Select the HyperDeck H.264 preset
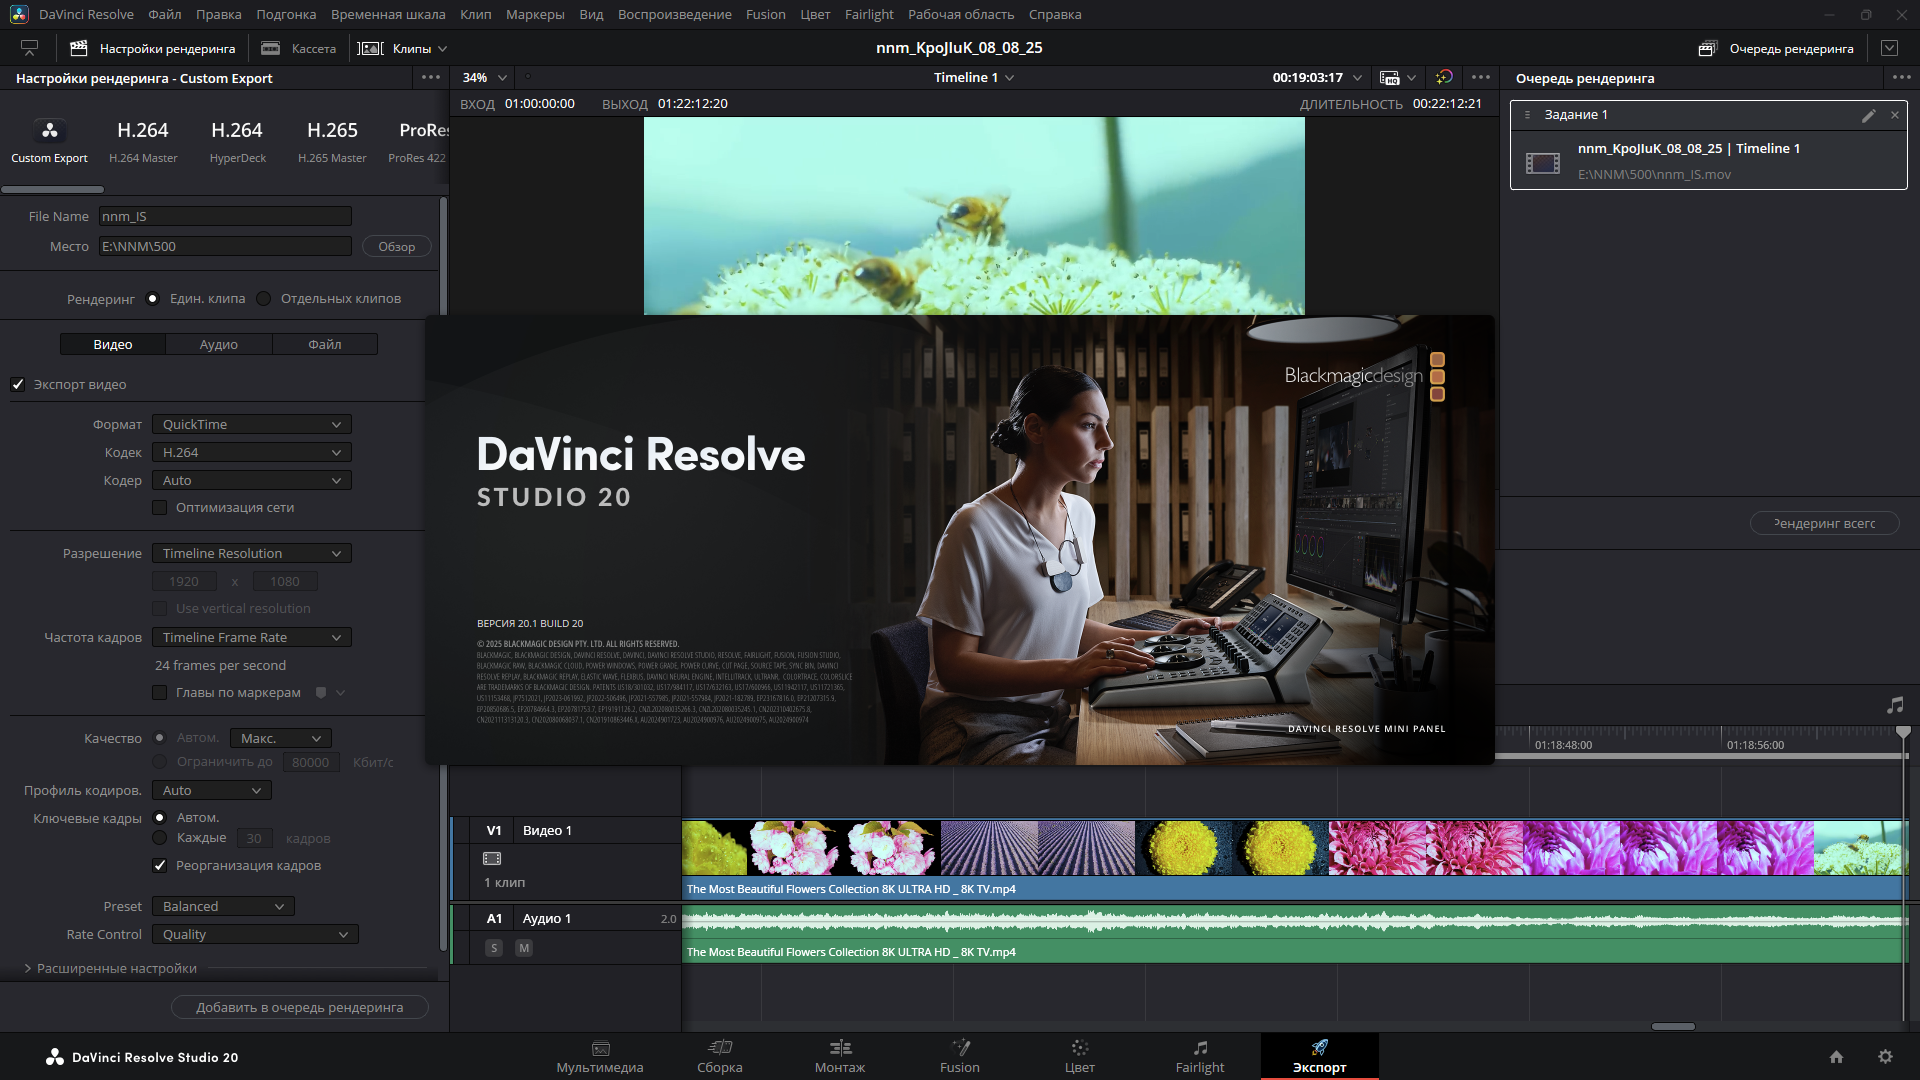 click(237, 141)
